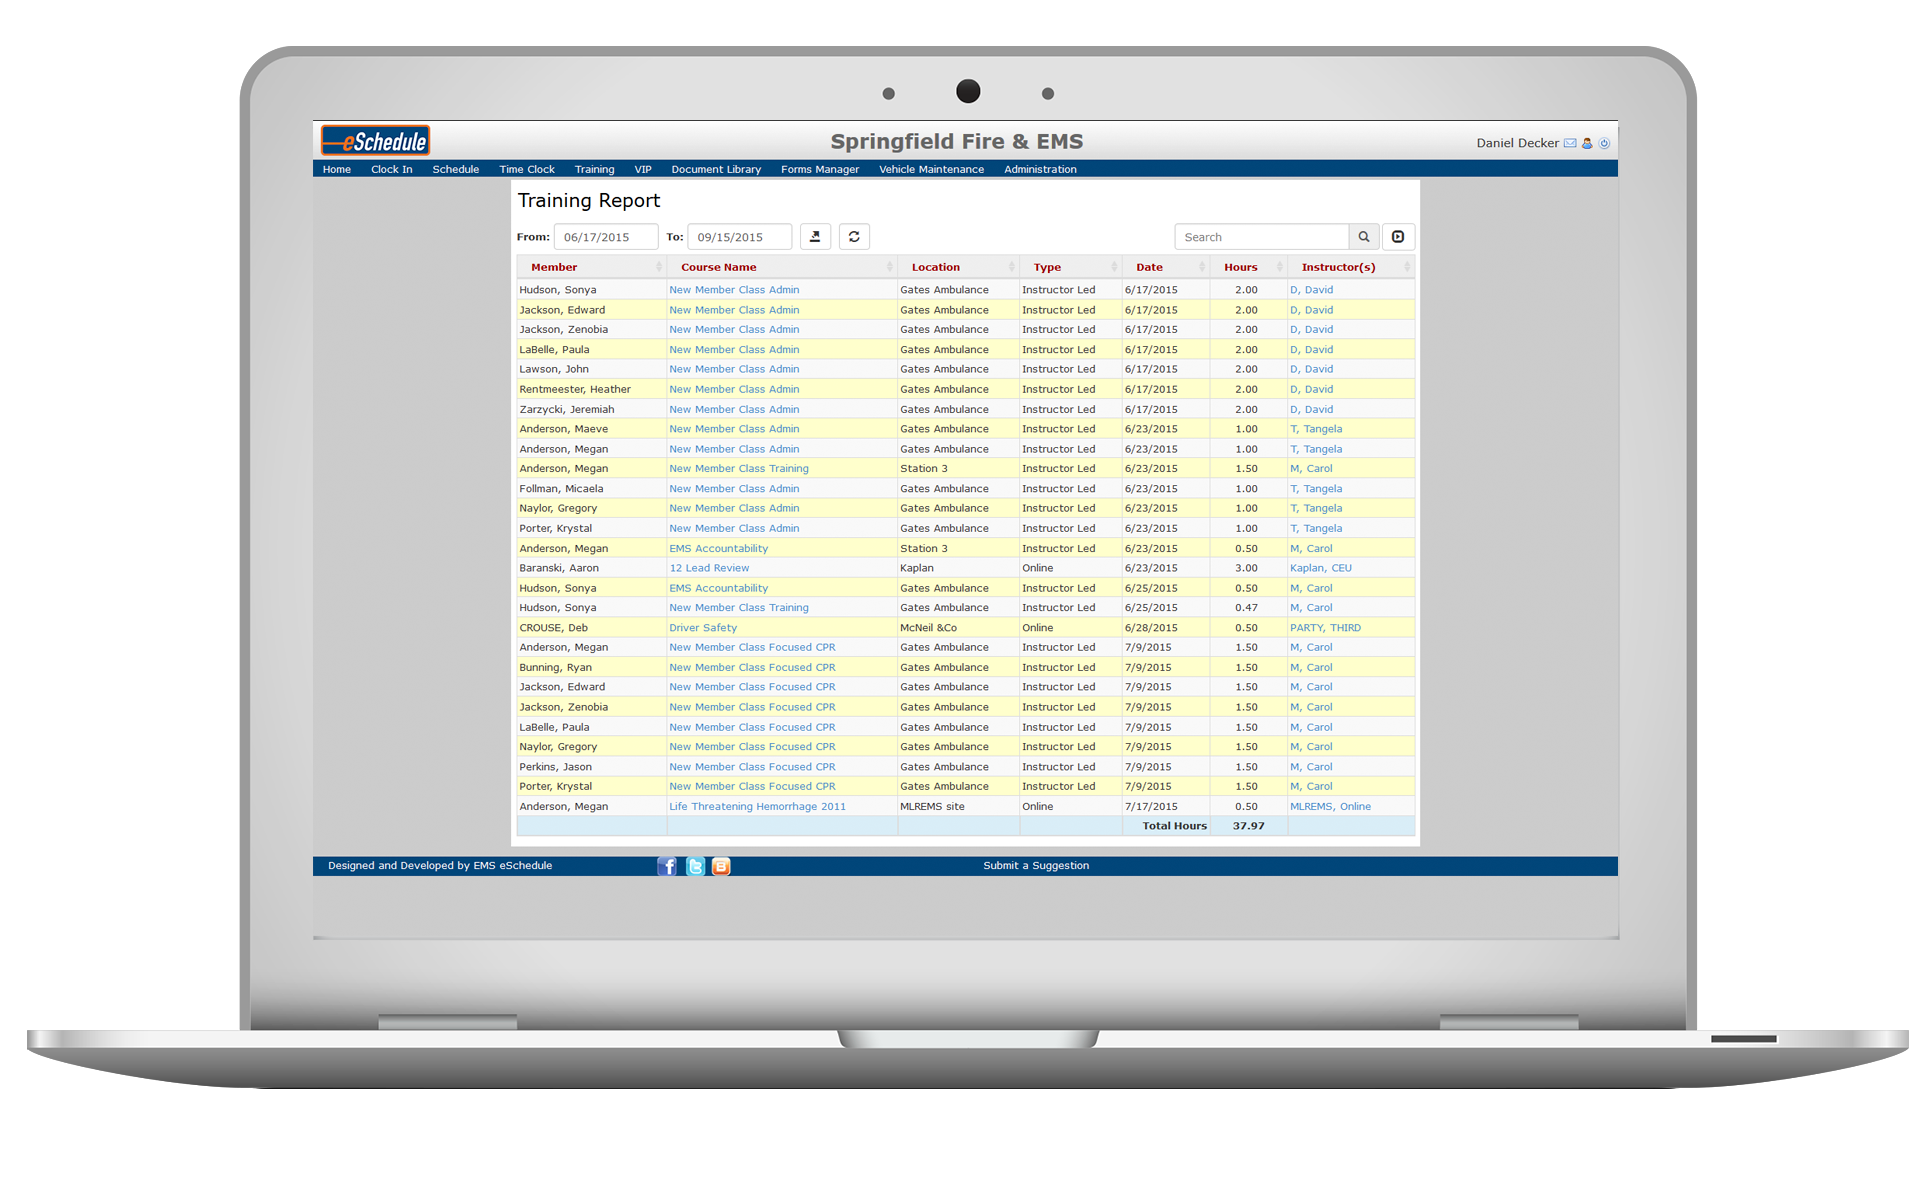1932x1200 pixels.
Task: Sort by the Location column arrows
Action: 1011,267
